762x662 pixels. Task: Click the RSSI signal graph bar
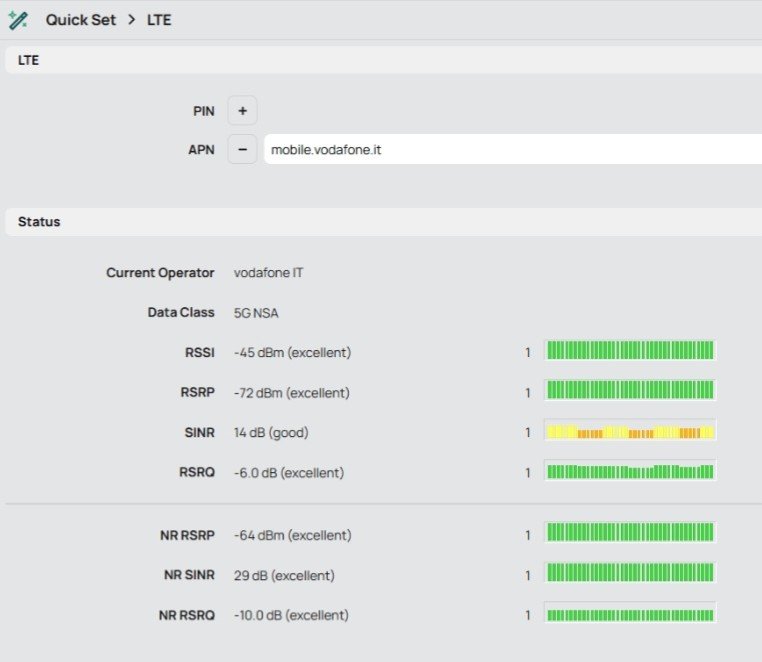coord(630,351)
